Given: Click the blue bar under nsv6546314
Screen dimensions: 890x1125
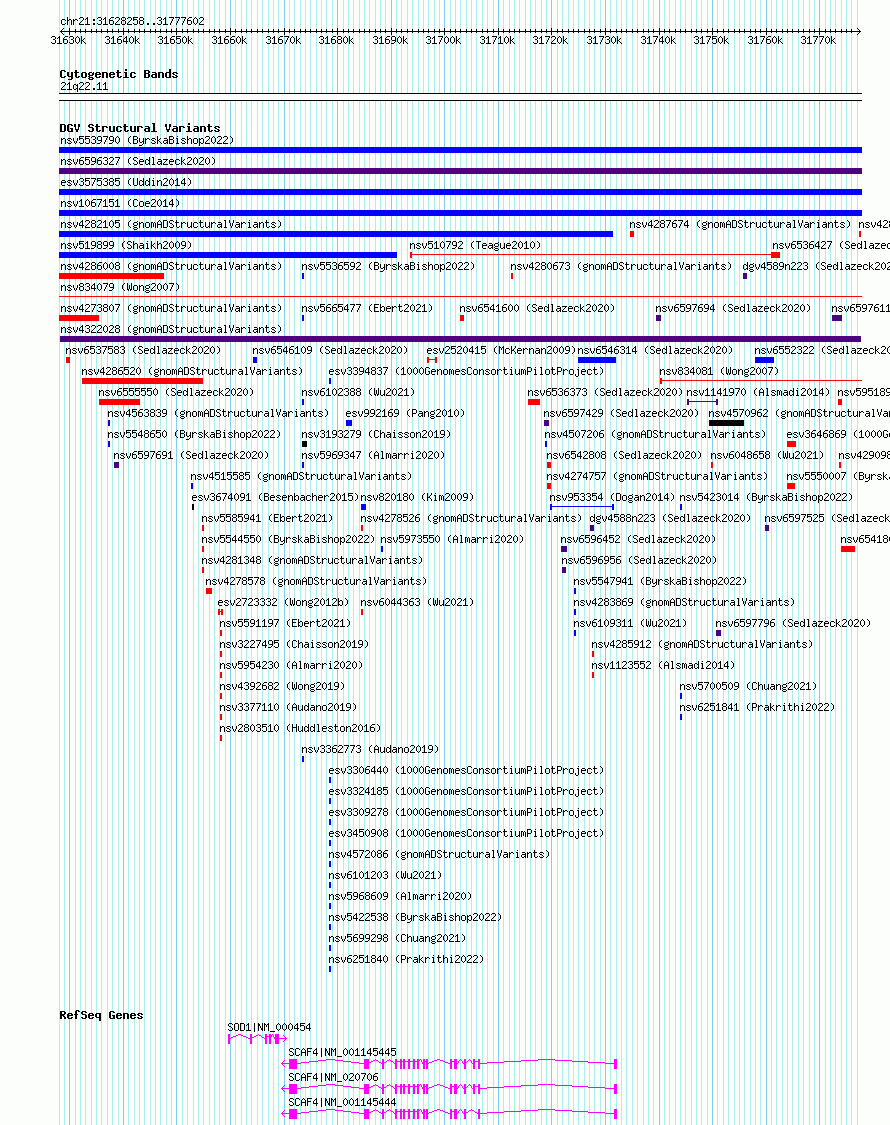Looking at the screenshot, I should (x=596, y=360).
